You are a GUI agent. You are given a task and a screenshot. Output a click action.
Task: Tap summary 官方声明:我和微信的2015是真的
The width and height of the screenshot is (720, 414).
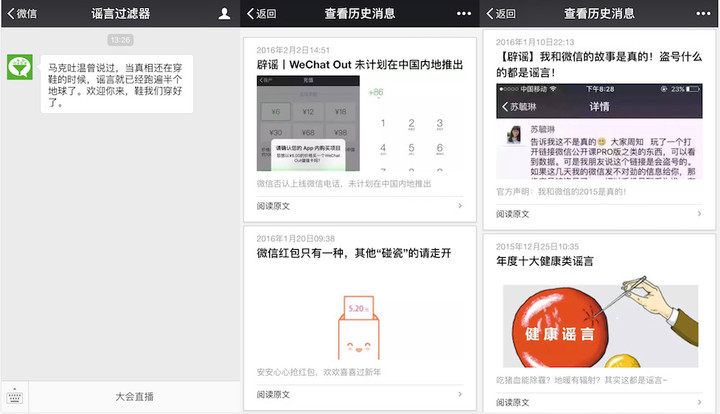[x=561, y=191]
